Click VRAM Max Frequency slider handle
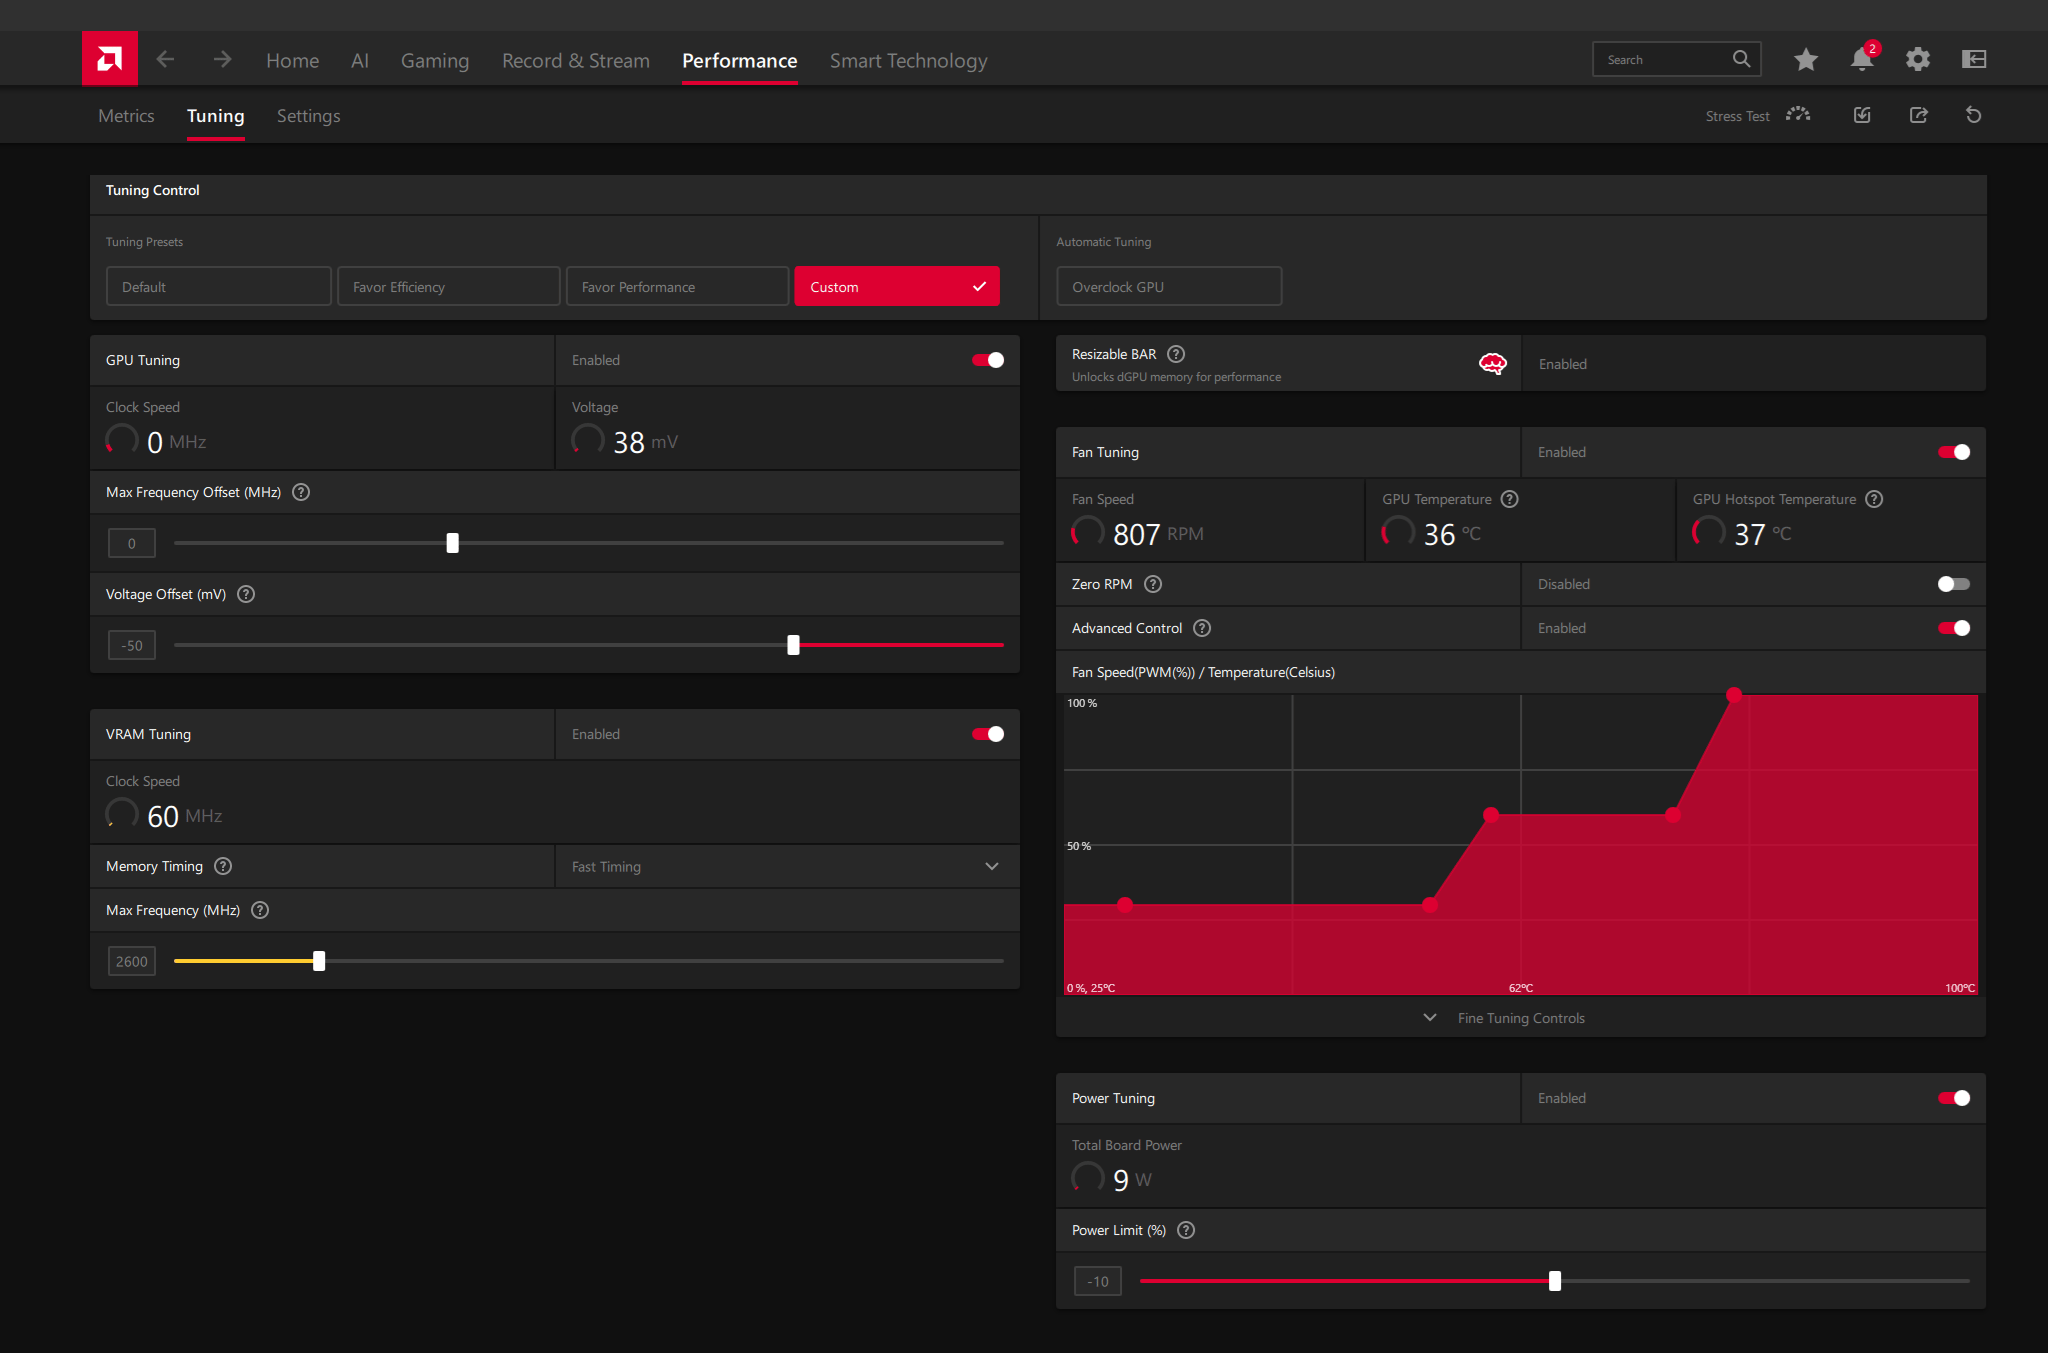The image size is (2048, 1353). coord(319,961)
